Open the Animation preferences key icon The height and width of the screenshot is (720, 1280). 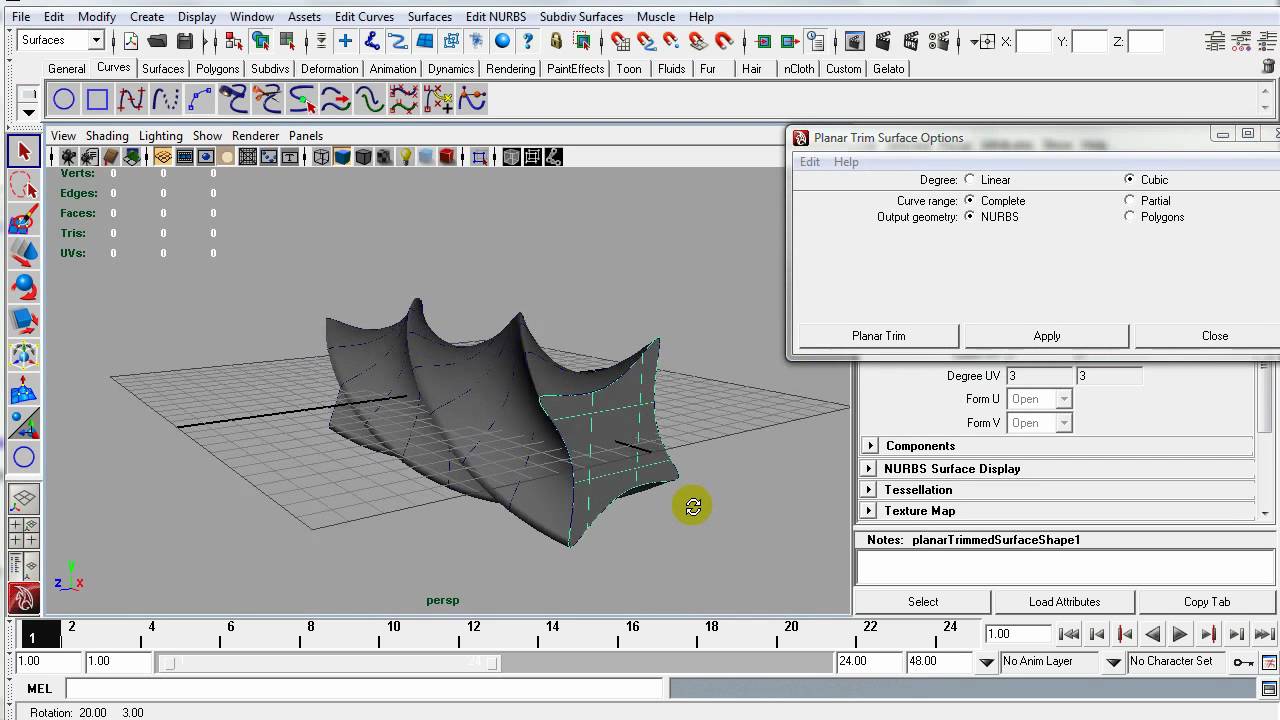pyautogui.click(x=1243, y=662)
